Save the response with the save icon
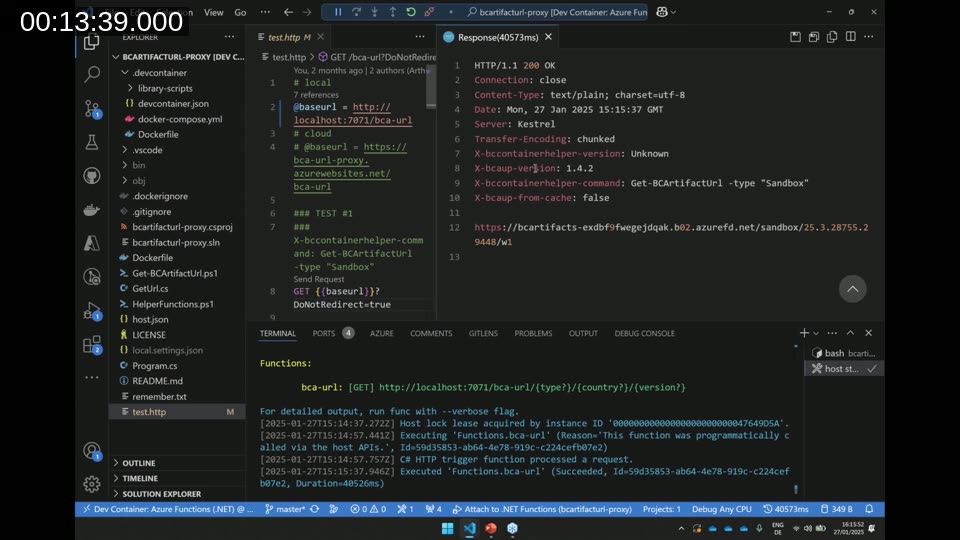 [x=795, y=37]
